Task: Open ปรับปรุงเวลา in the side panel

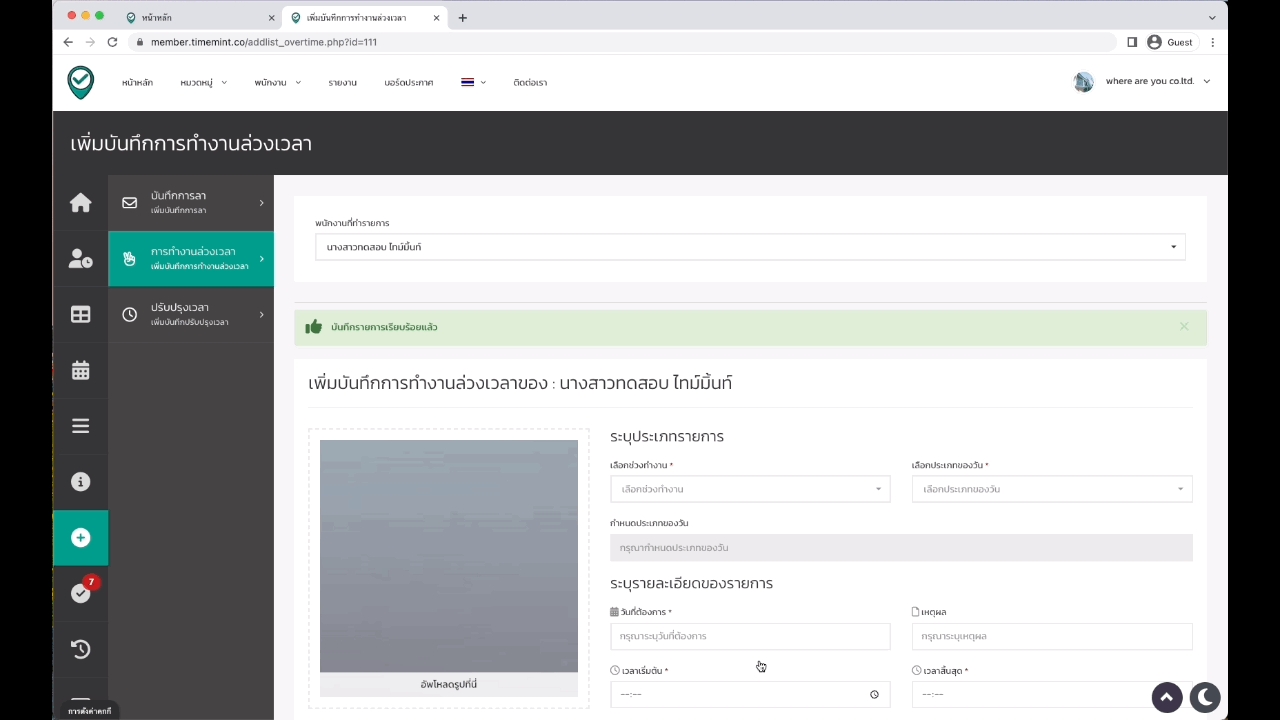Action: pos(190,315)
